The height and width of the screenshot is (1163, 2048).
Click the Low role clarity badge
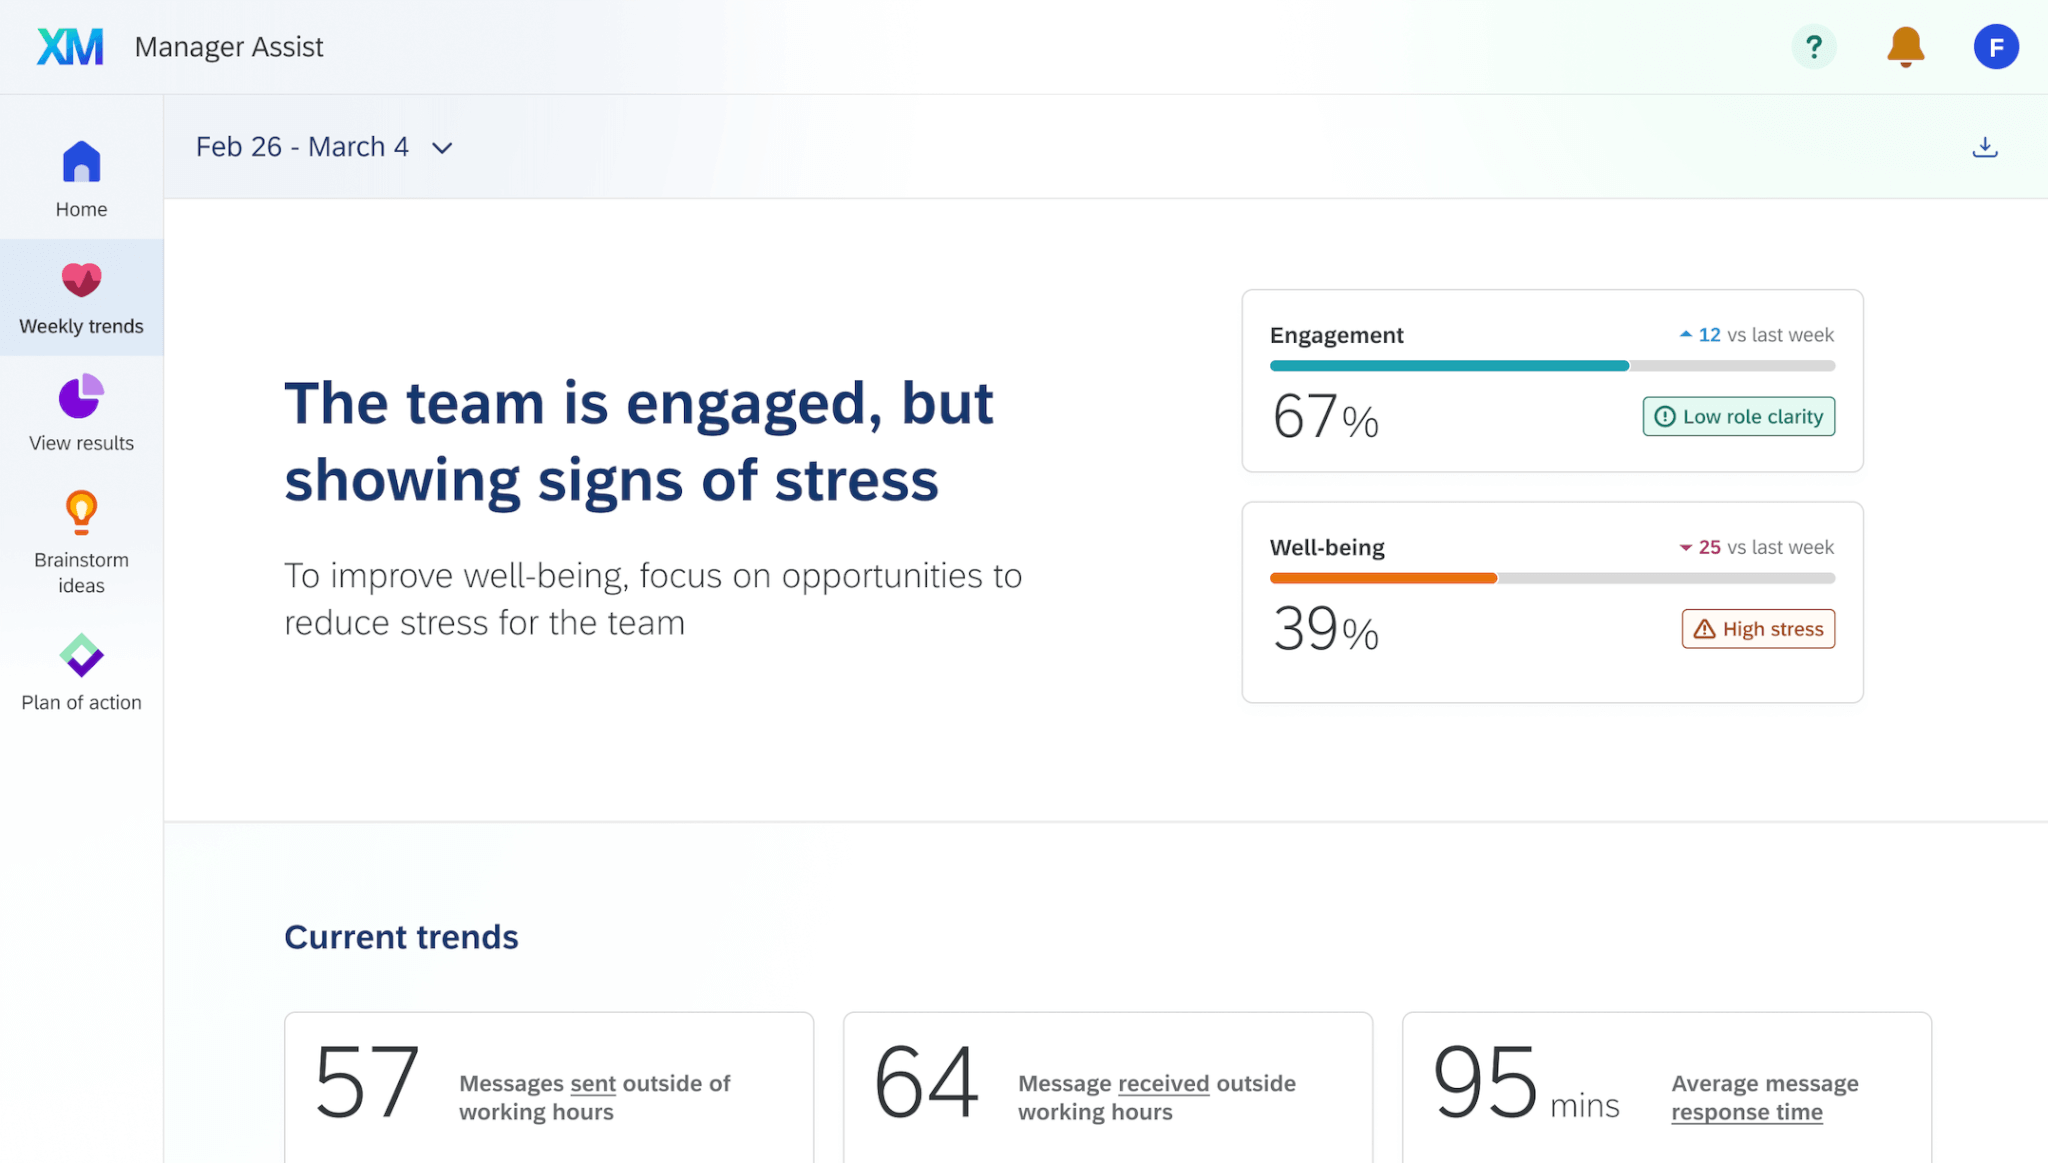coord(1738,416)
